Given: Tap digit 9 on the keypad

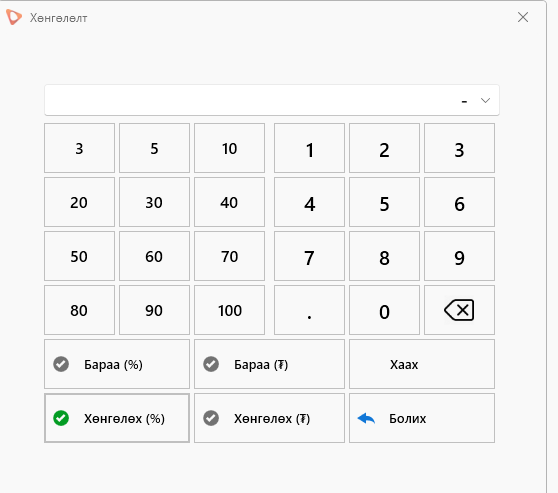Looking at the screenshot, I should point(459,256).
